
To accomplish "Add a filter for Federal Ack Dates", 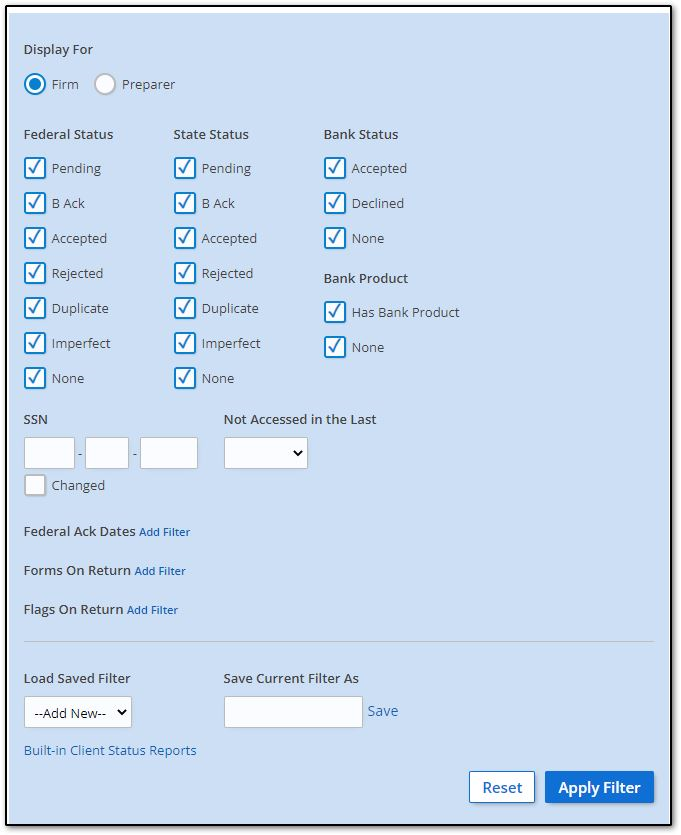I will tap(164, 532).
